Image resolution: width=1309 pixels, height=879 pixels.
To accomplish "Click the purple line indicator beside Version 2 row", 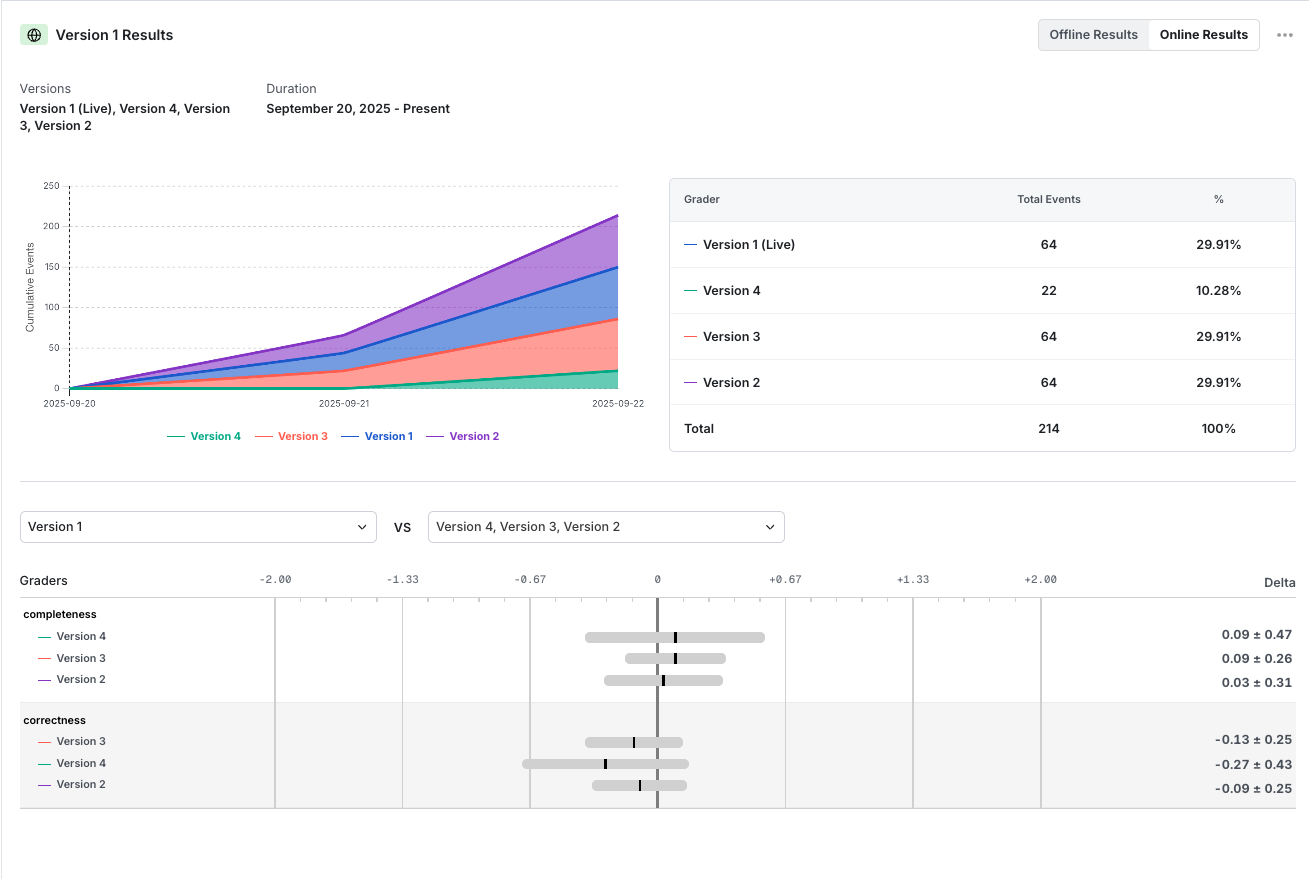I will (692, 382).
